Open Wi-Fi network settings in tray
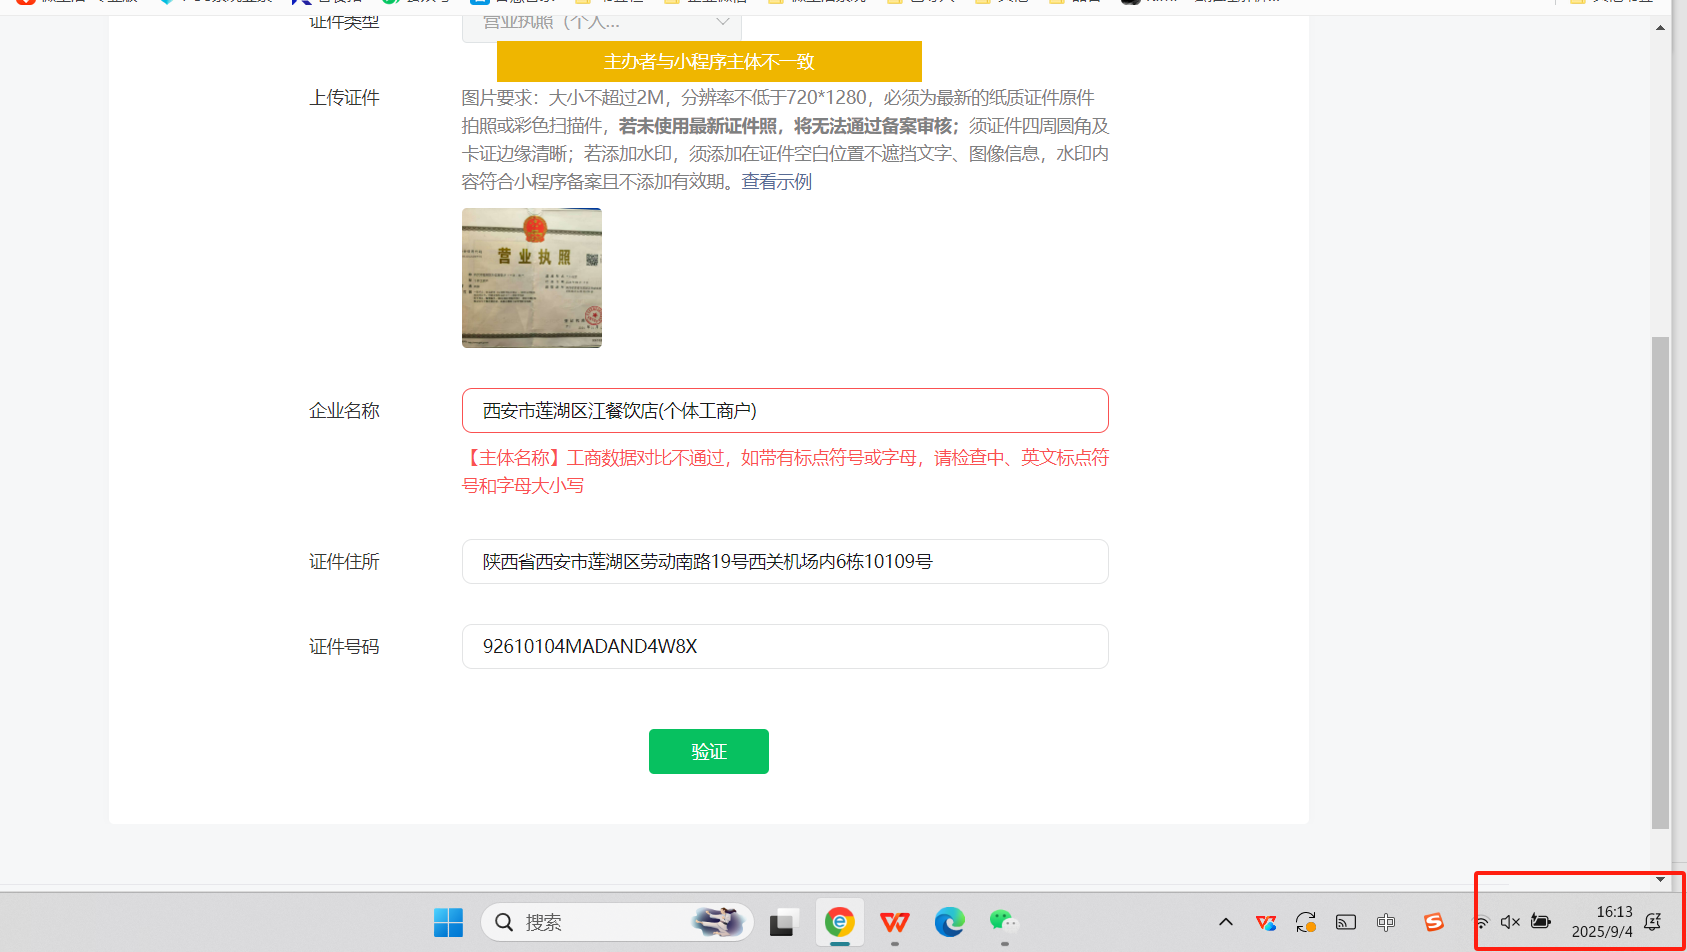The width and height of the screenshot is (1687, 952). [x=1481, y=922]
